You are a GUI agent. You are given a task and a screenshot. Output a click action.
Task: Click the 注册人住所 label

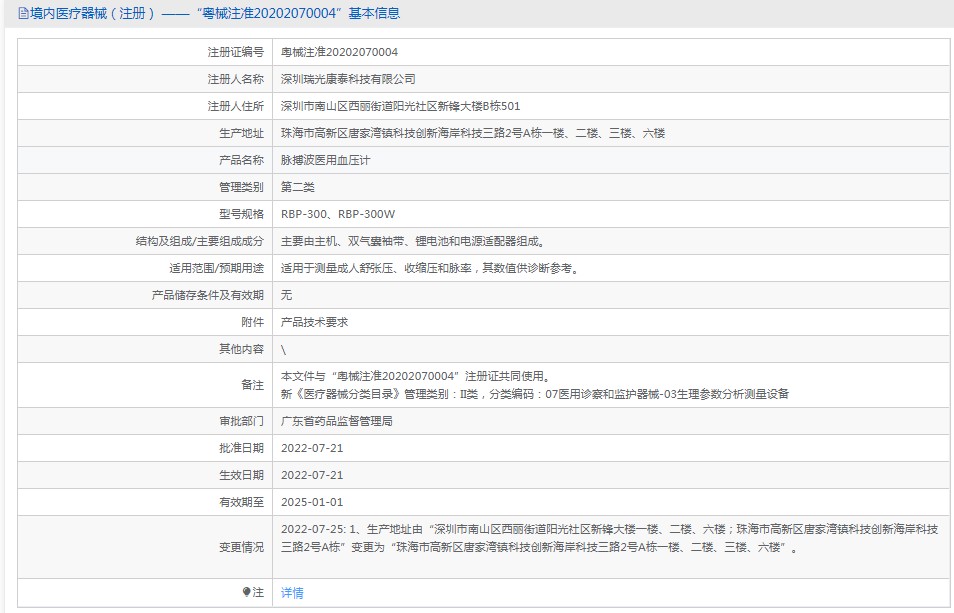[x=235, y=106]
